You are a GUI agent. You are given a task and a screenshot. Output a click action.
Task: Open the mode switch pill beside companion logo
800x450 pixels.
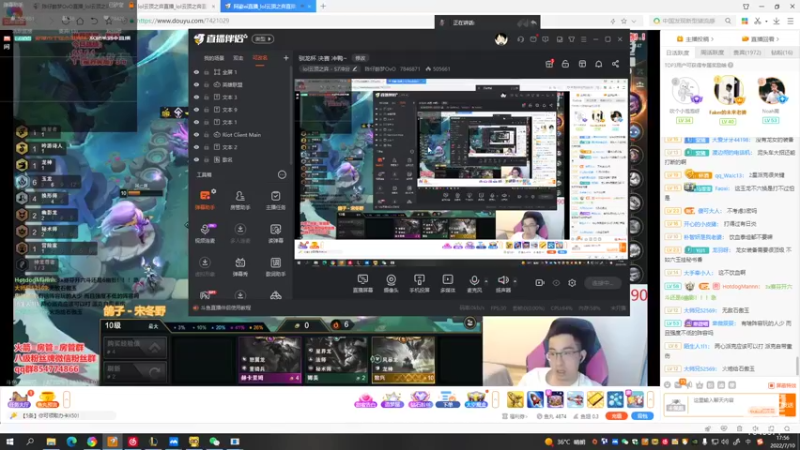[263, 39]
